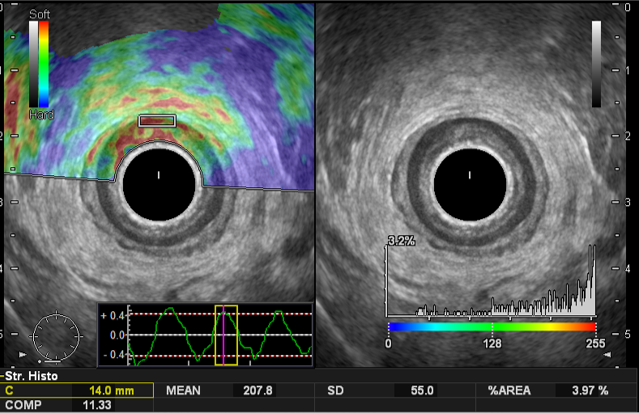Select the rectangular ROI box on the elastogram
The height and width of the screenshot is (413, 639).
(x=156, y=121)
